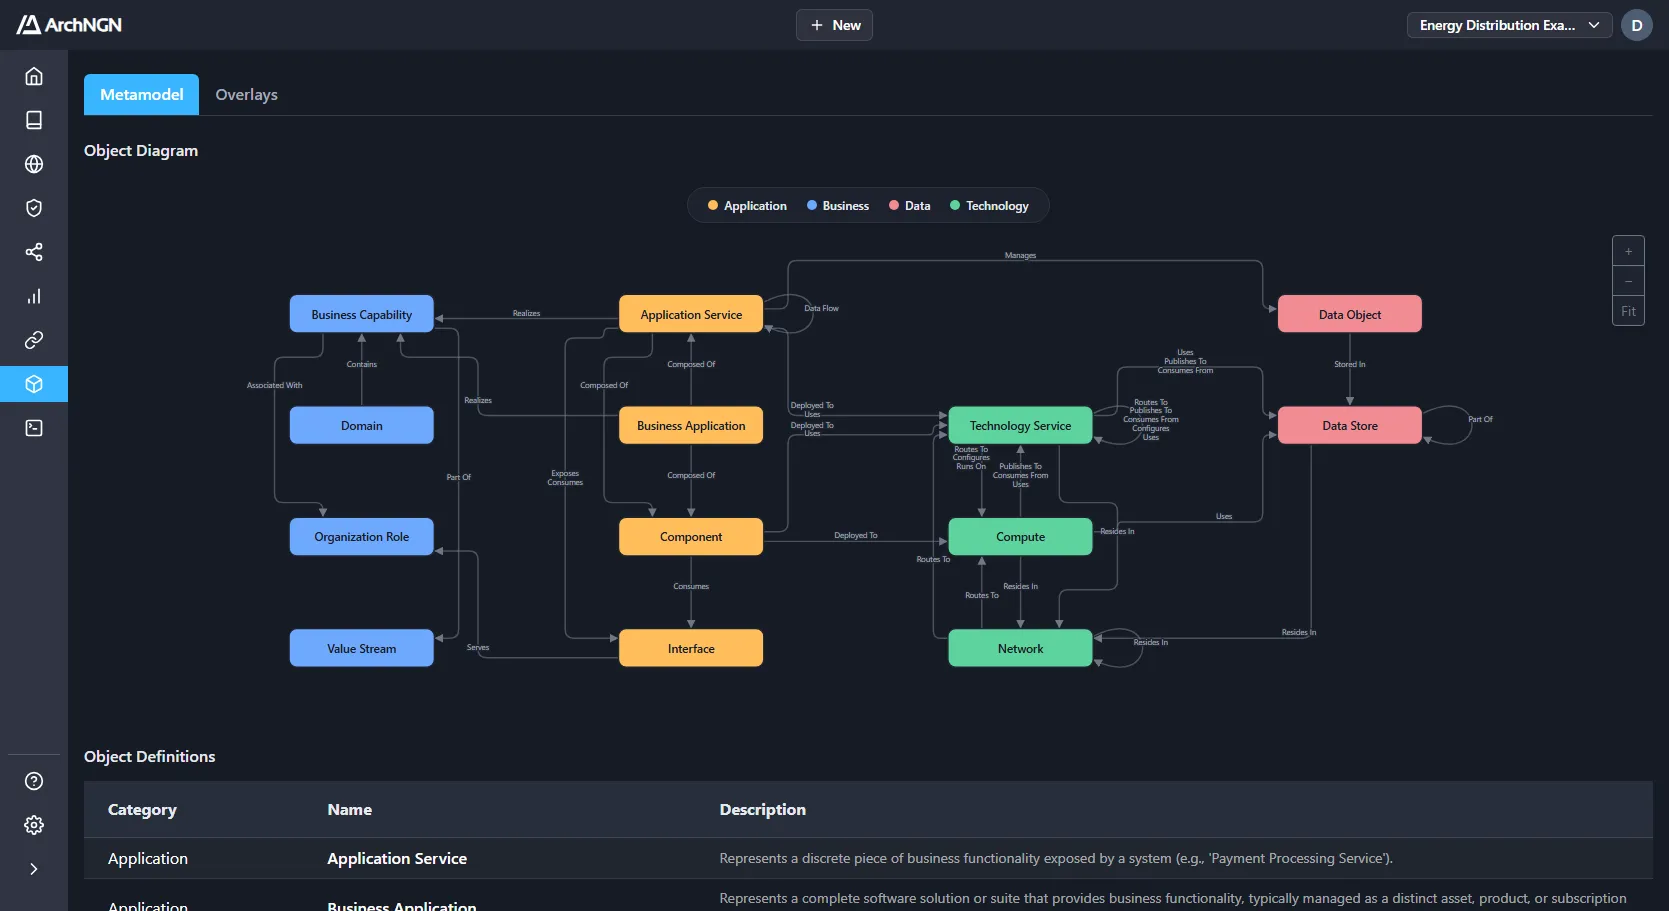Open the book catalog sidebar icon

point(34,120)
